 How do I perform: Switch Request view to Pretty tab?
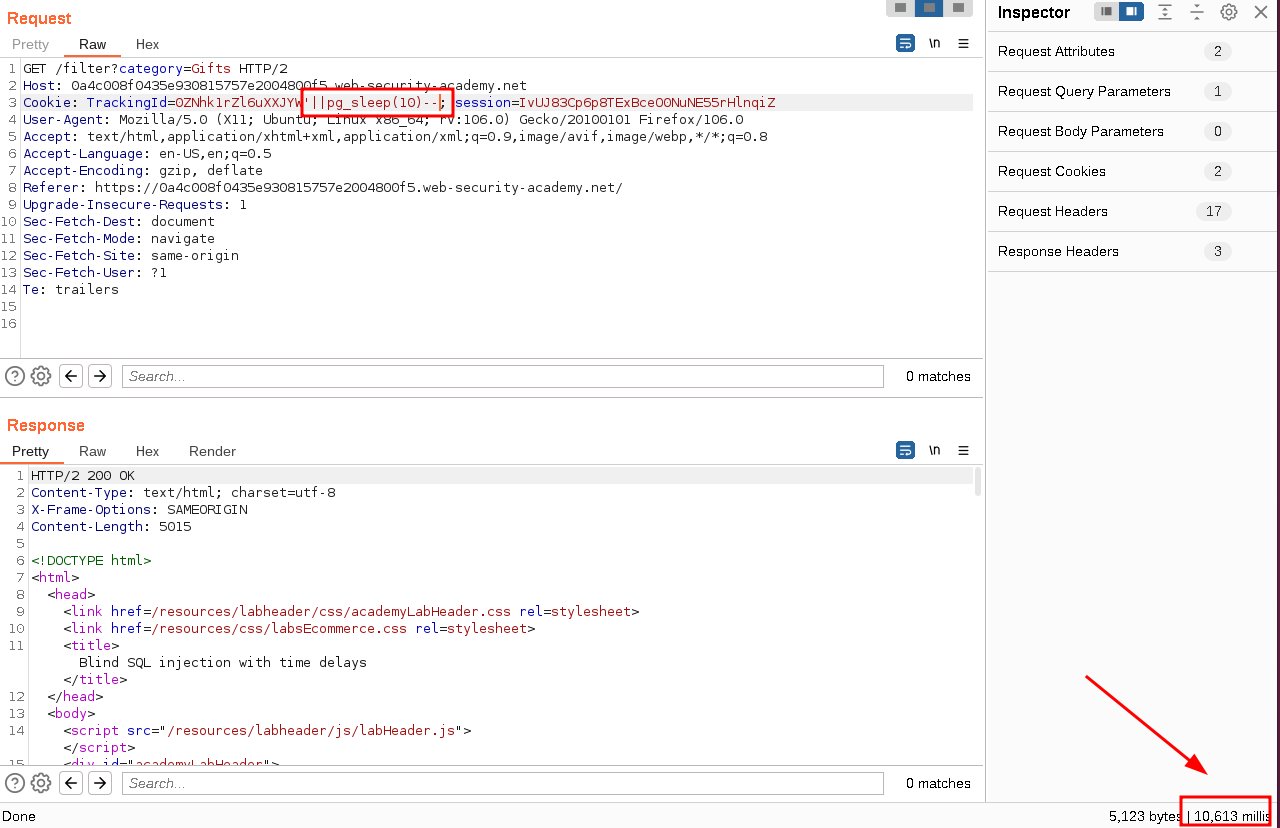point(30,44)
